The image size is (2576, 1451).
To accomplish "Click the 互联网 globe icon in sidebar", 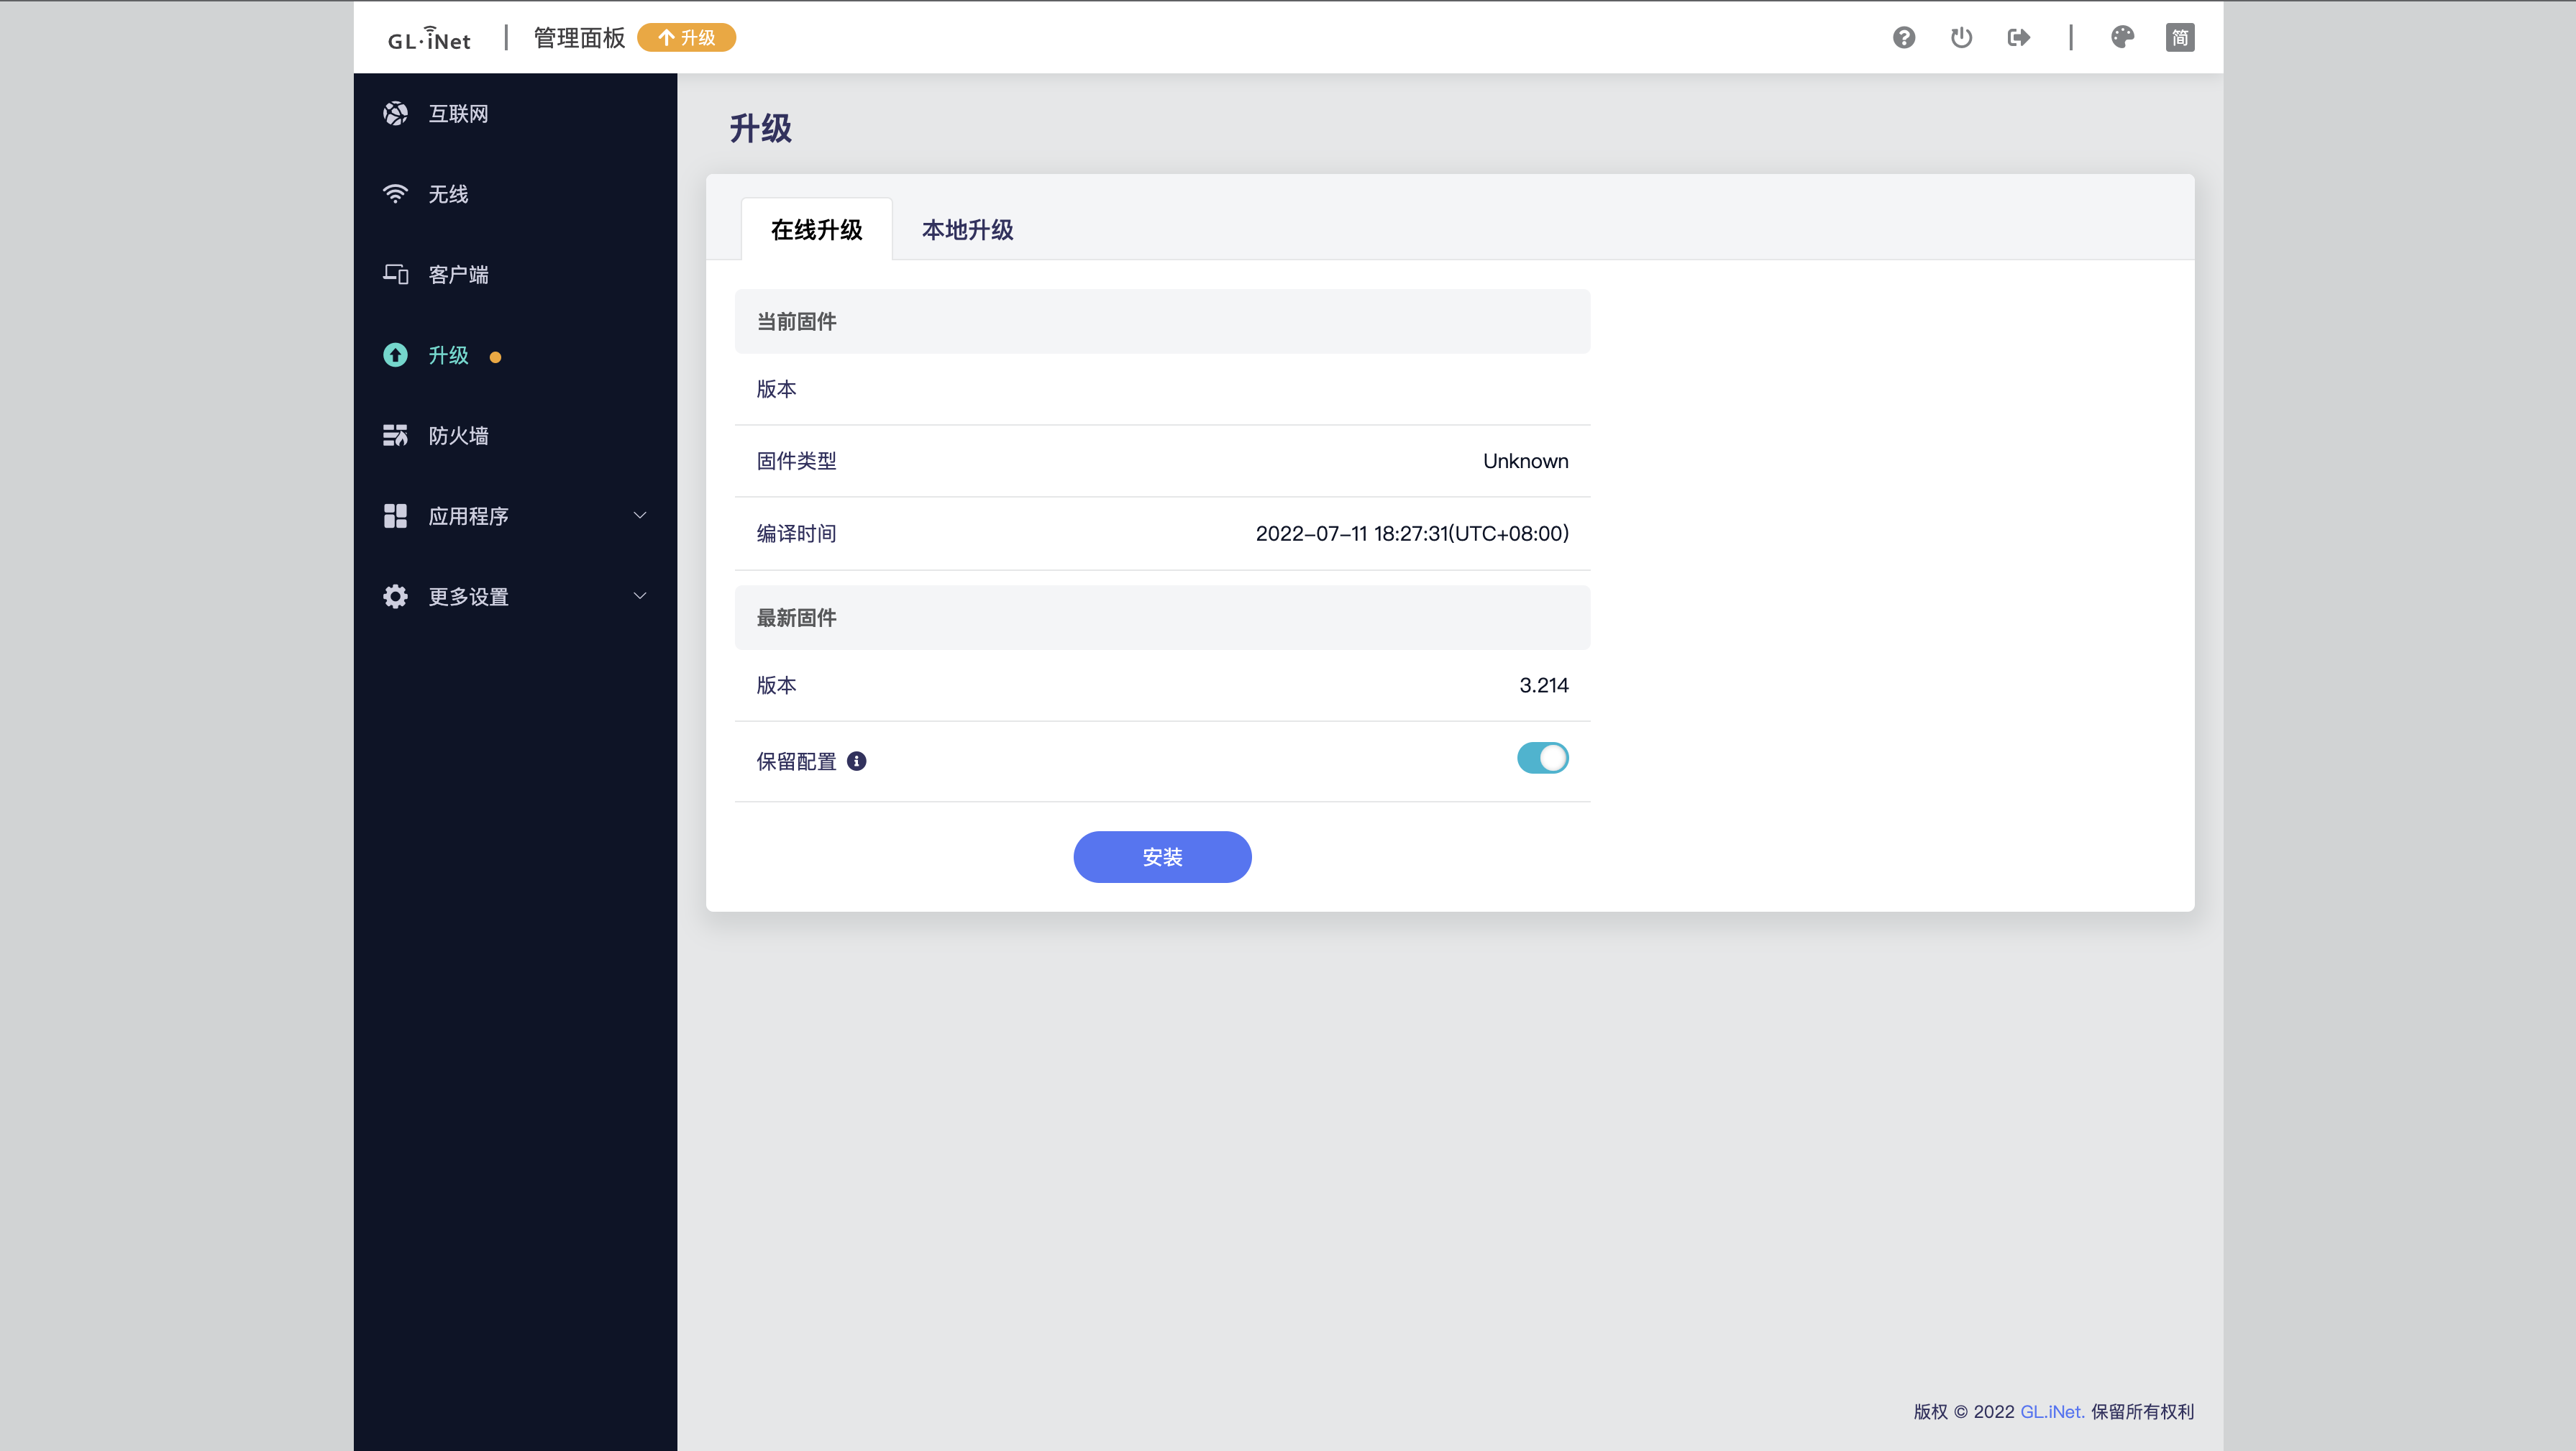I will (x=395, y=114).
